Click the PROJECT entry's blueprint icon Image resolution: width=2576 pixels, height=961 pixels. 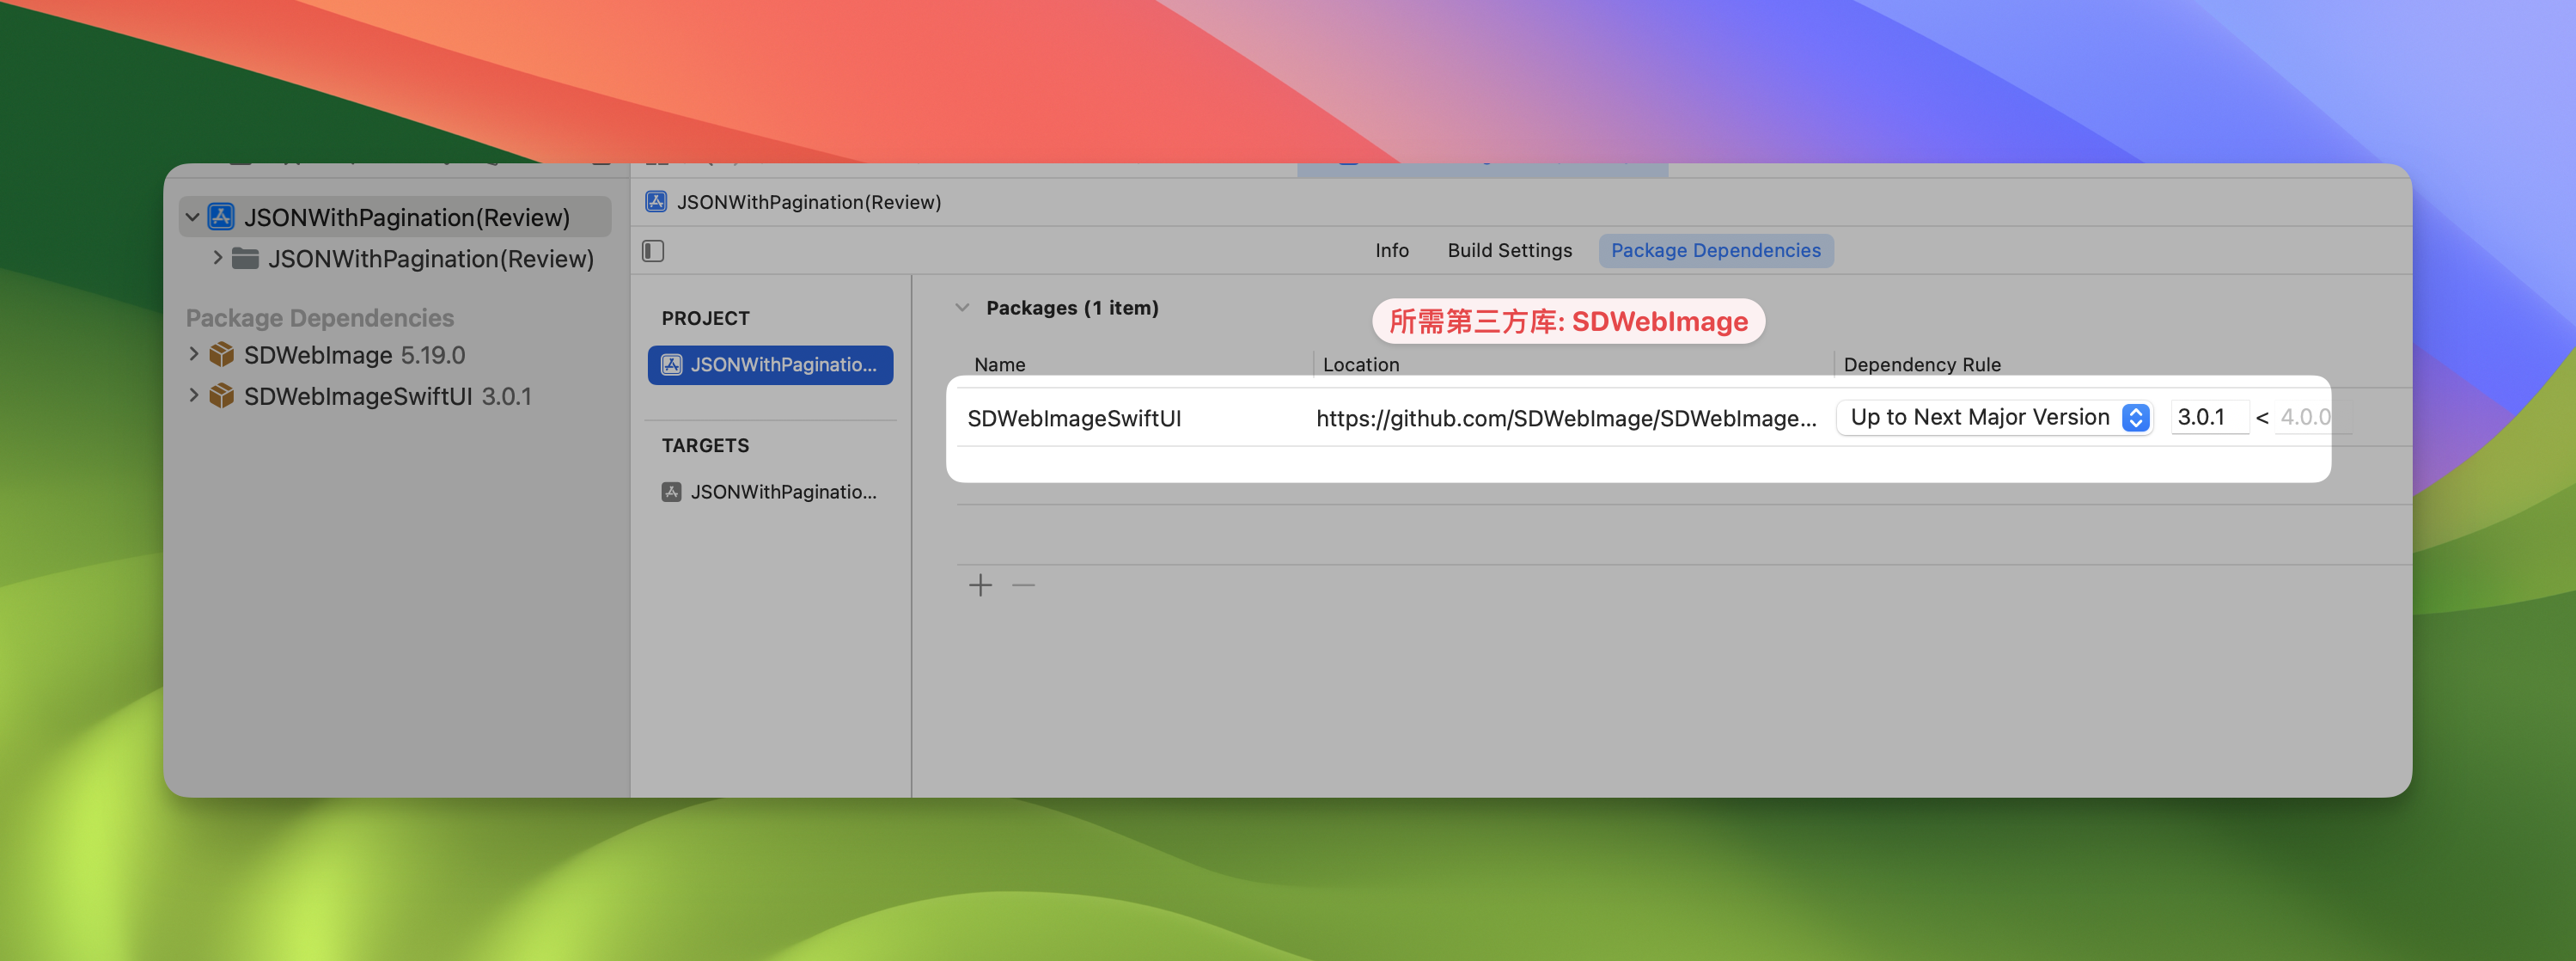click(x=672, y=364)
